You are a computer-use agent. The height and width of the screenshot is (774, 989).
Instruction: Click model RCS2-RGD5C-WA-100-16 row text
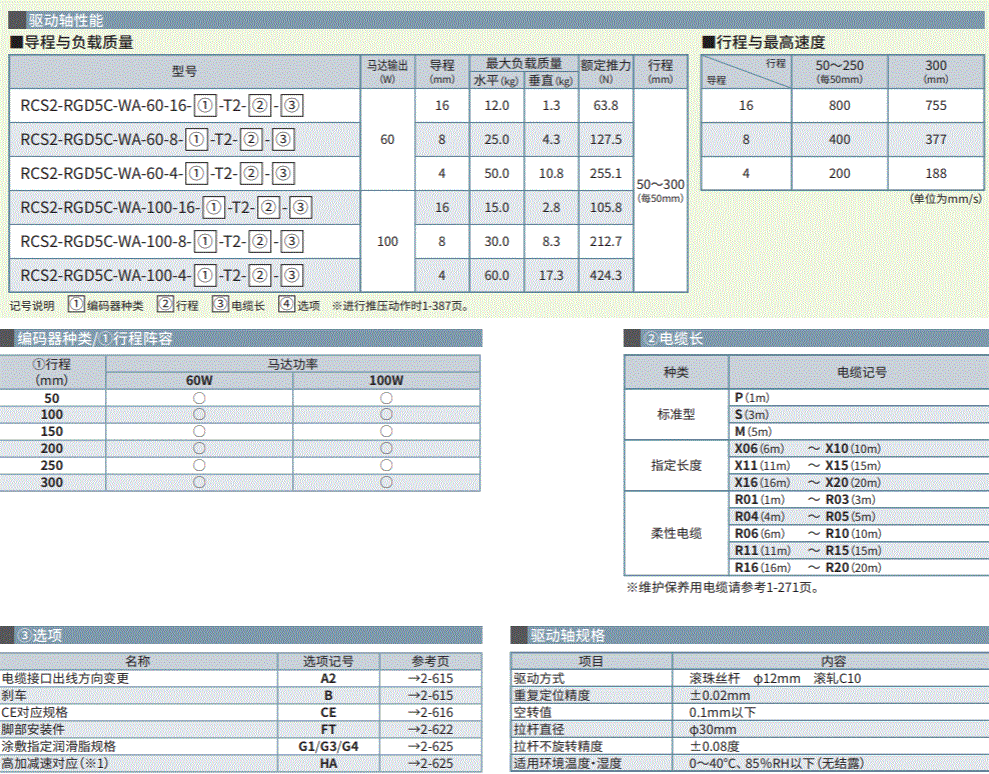166,208
